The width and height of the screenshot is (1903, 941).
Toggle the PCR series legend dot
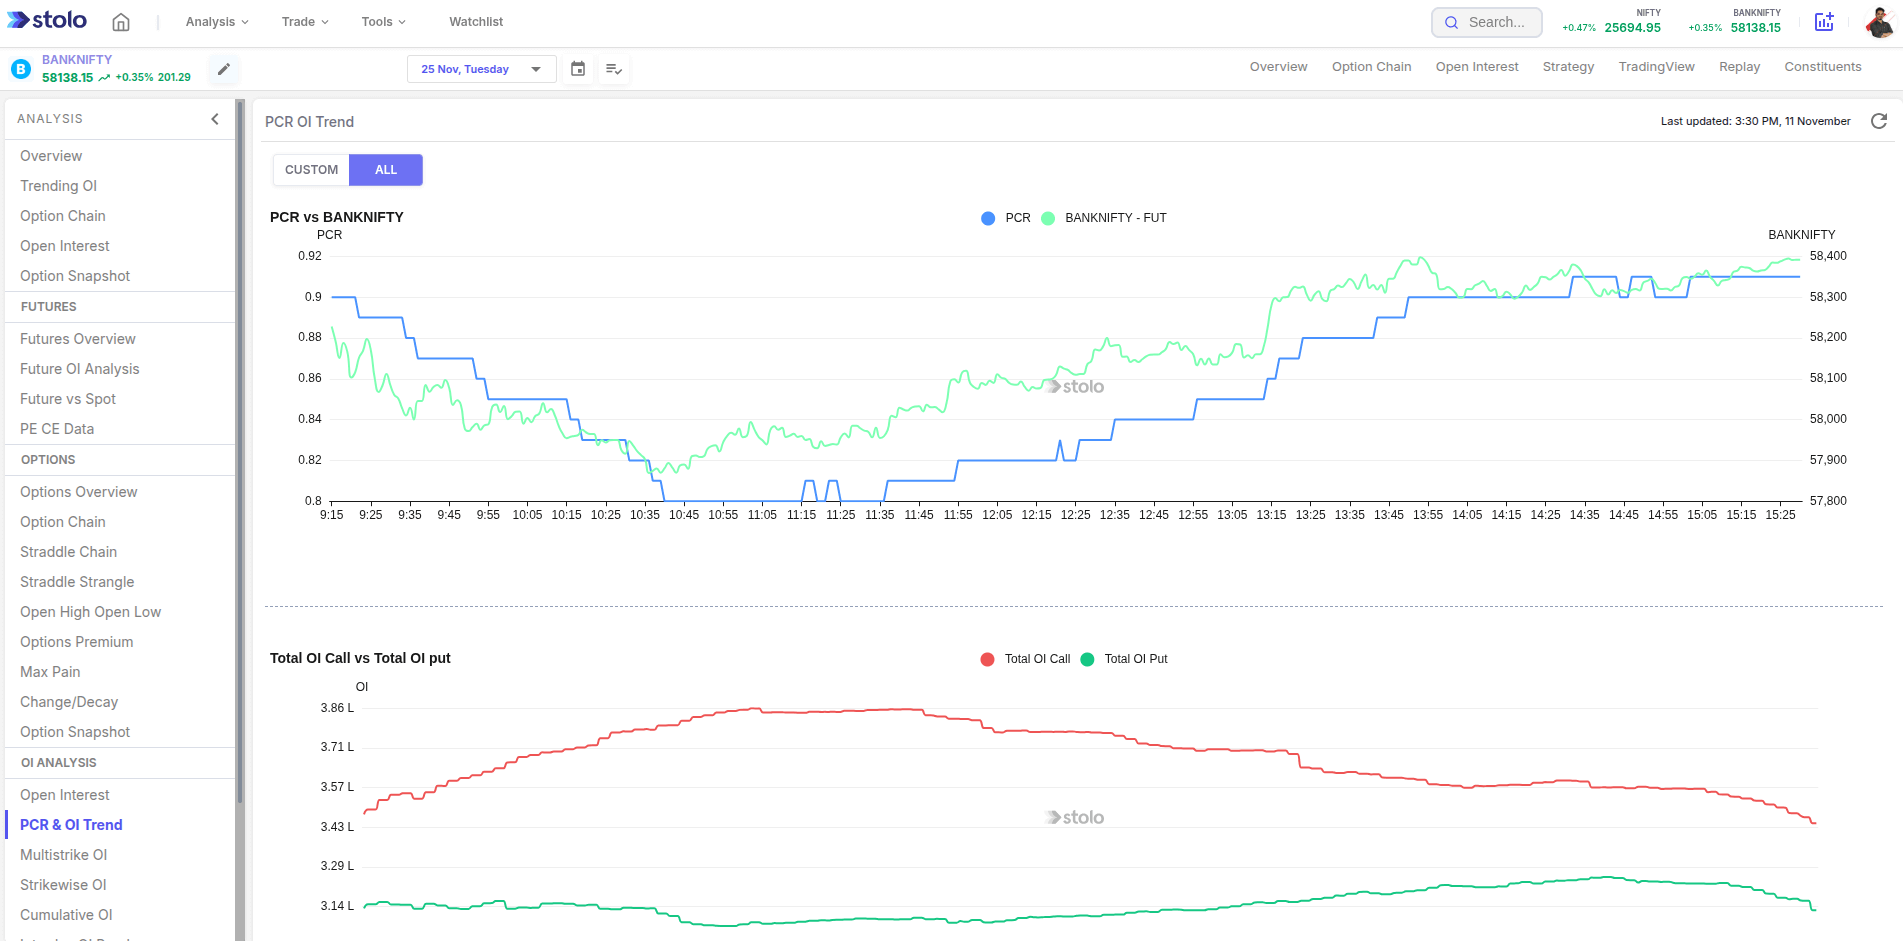coord(987,217)
